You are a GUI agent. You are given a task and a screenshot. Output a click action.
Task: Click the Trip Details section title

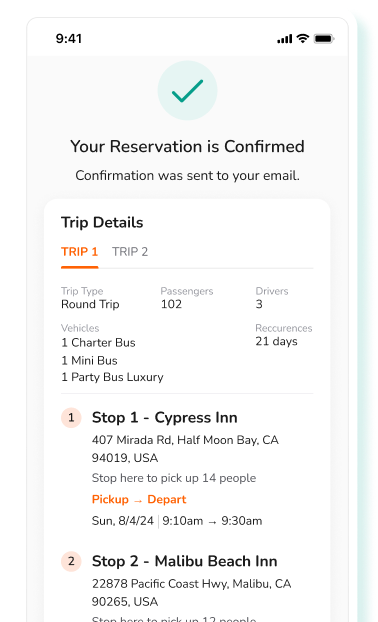[102, 222]
